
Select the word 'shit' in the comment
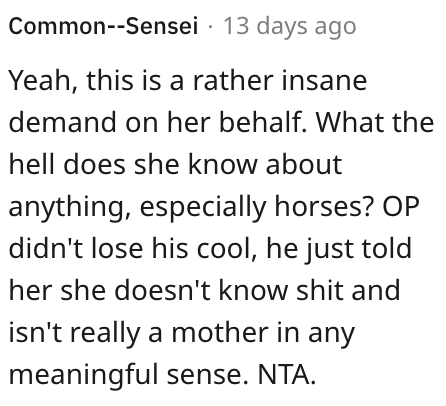coord(317,290)
